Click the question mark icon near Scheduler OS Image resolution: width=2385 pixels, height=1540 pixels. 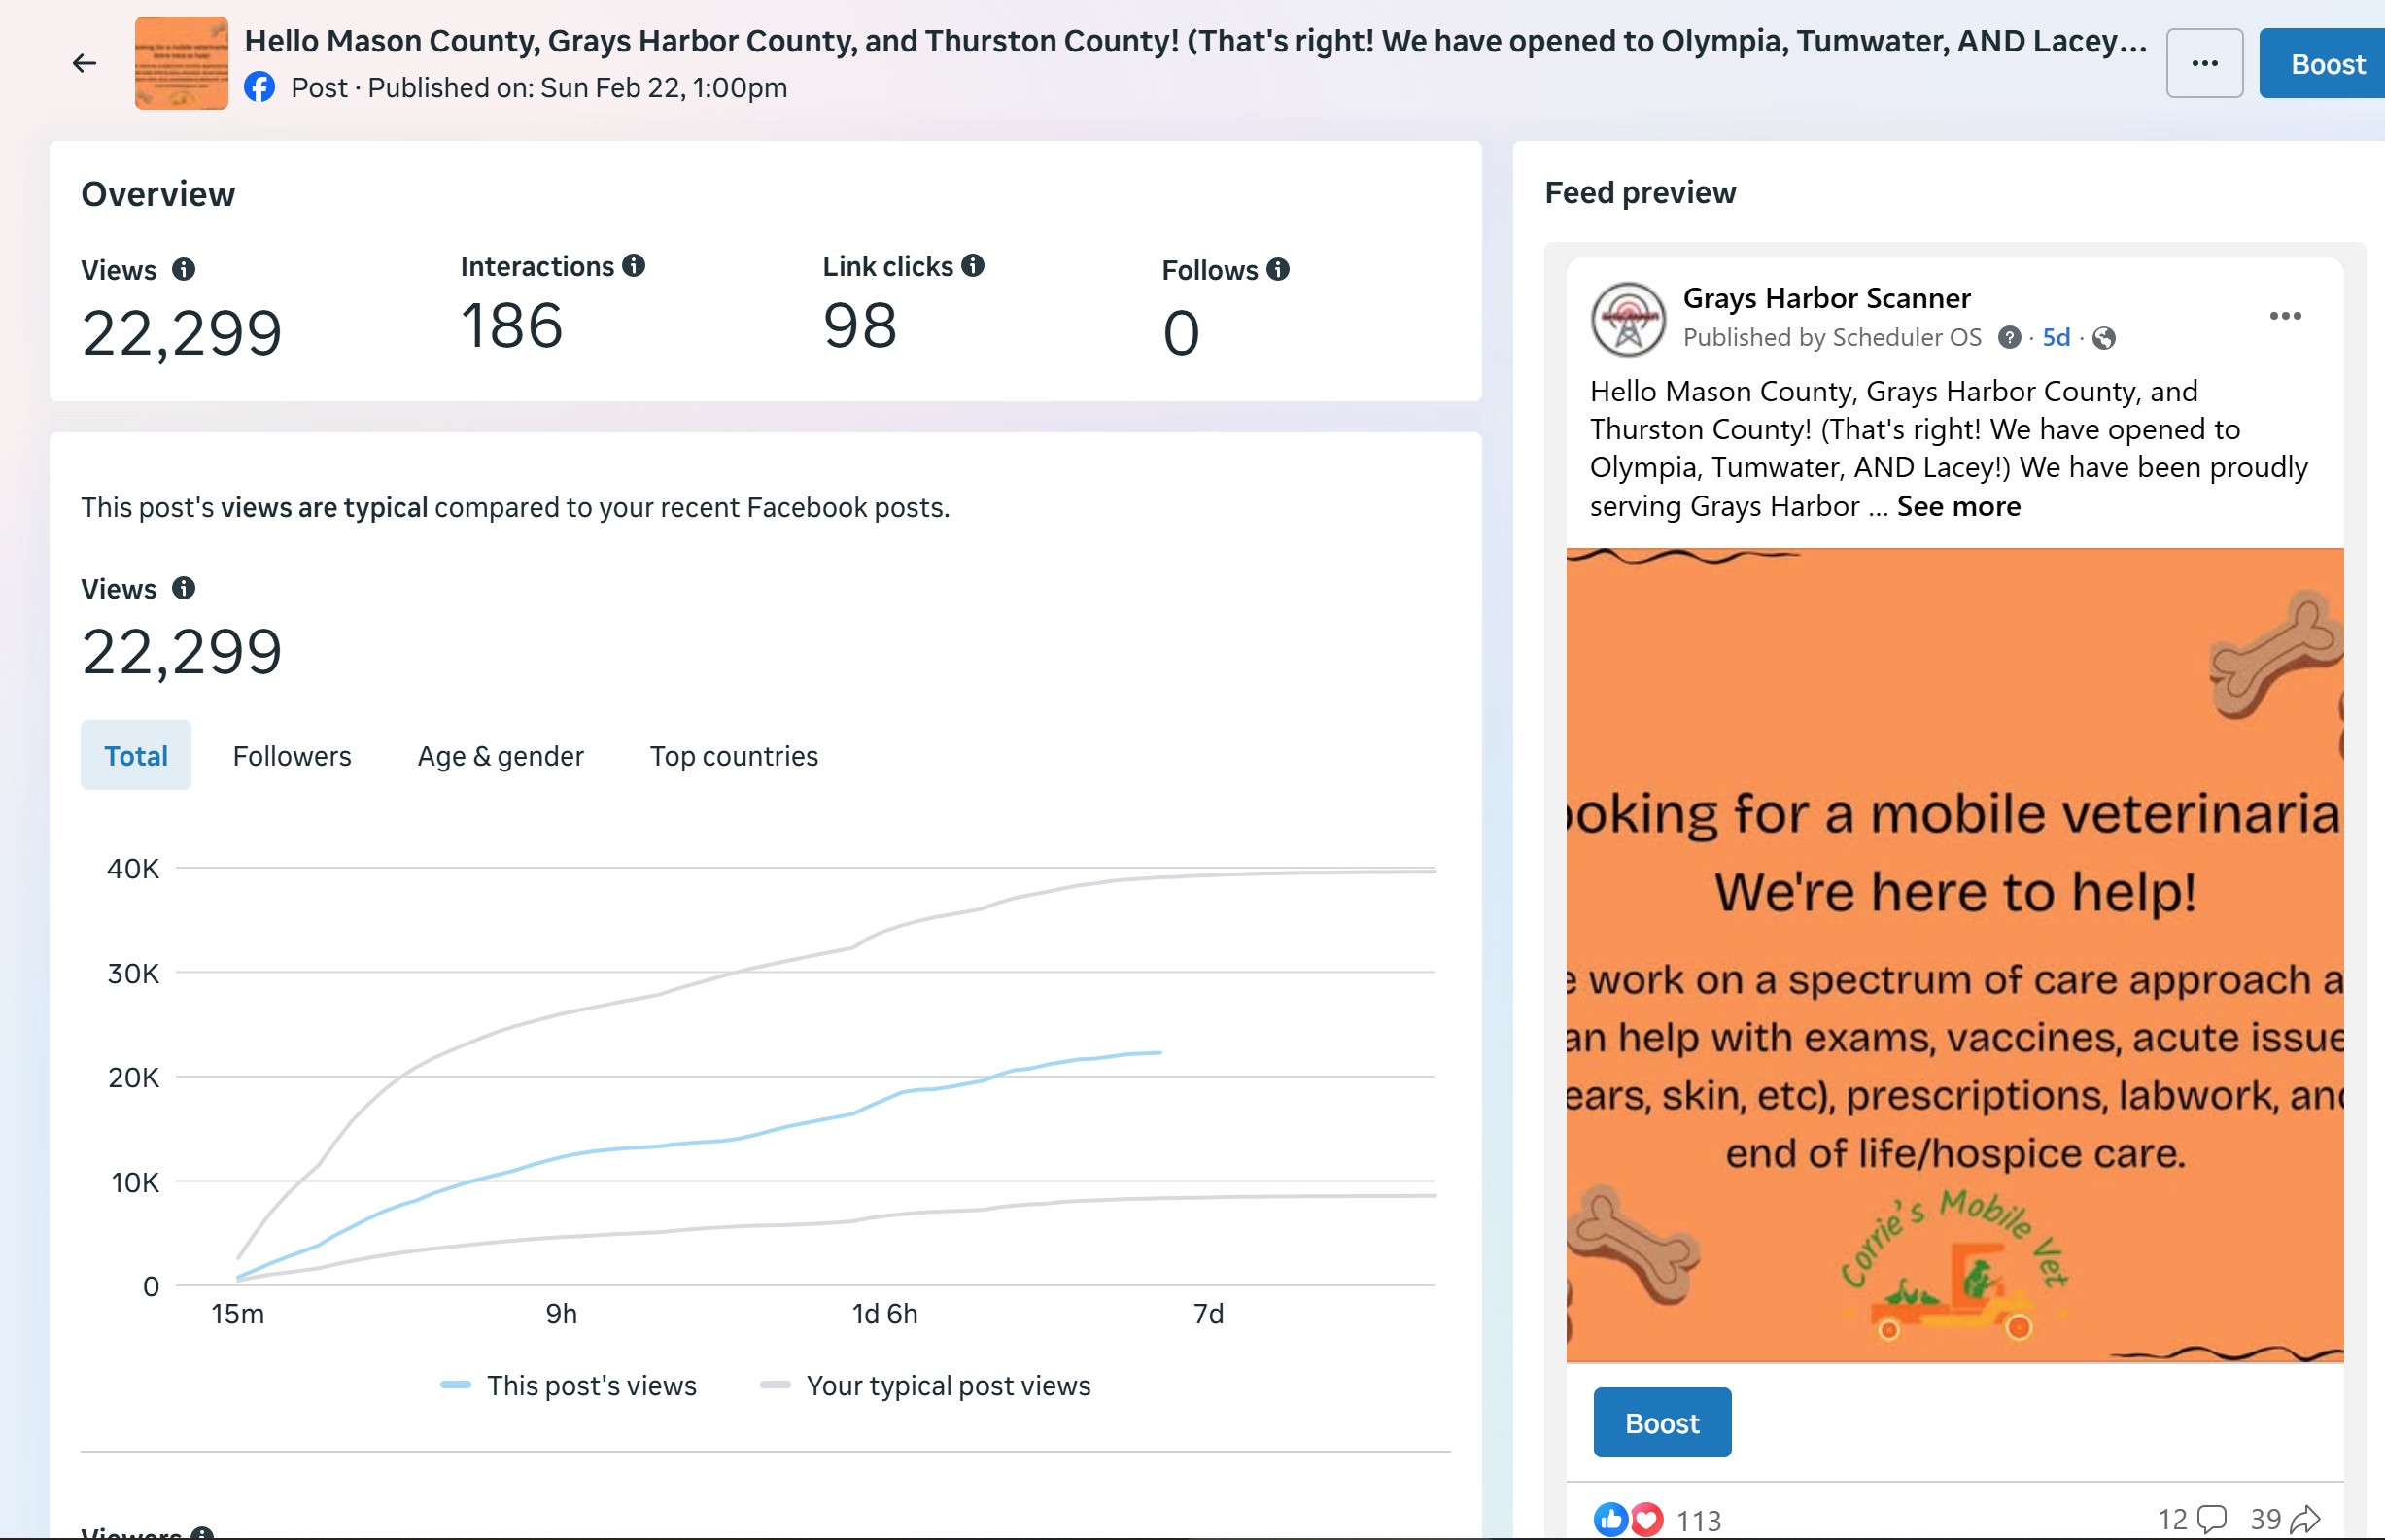coord(2009,338)
